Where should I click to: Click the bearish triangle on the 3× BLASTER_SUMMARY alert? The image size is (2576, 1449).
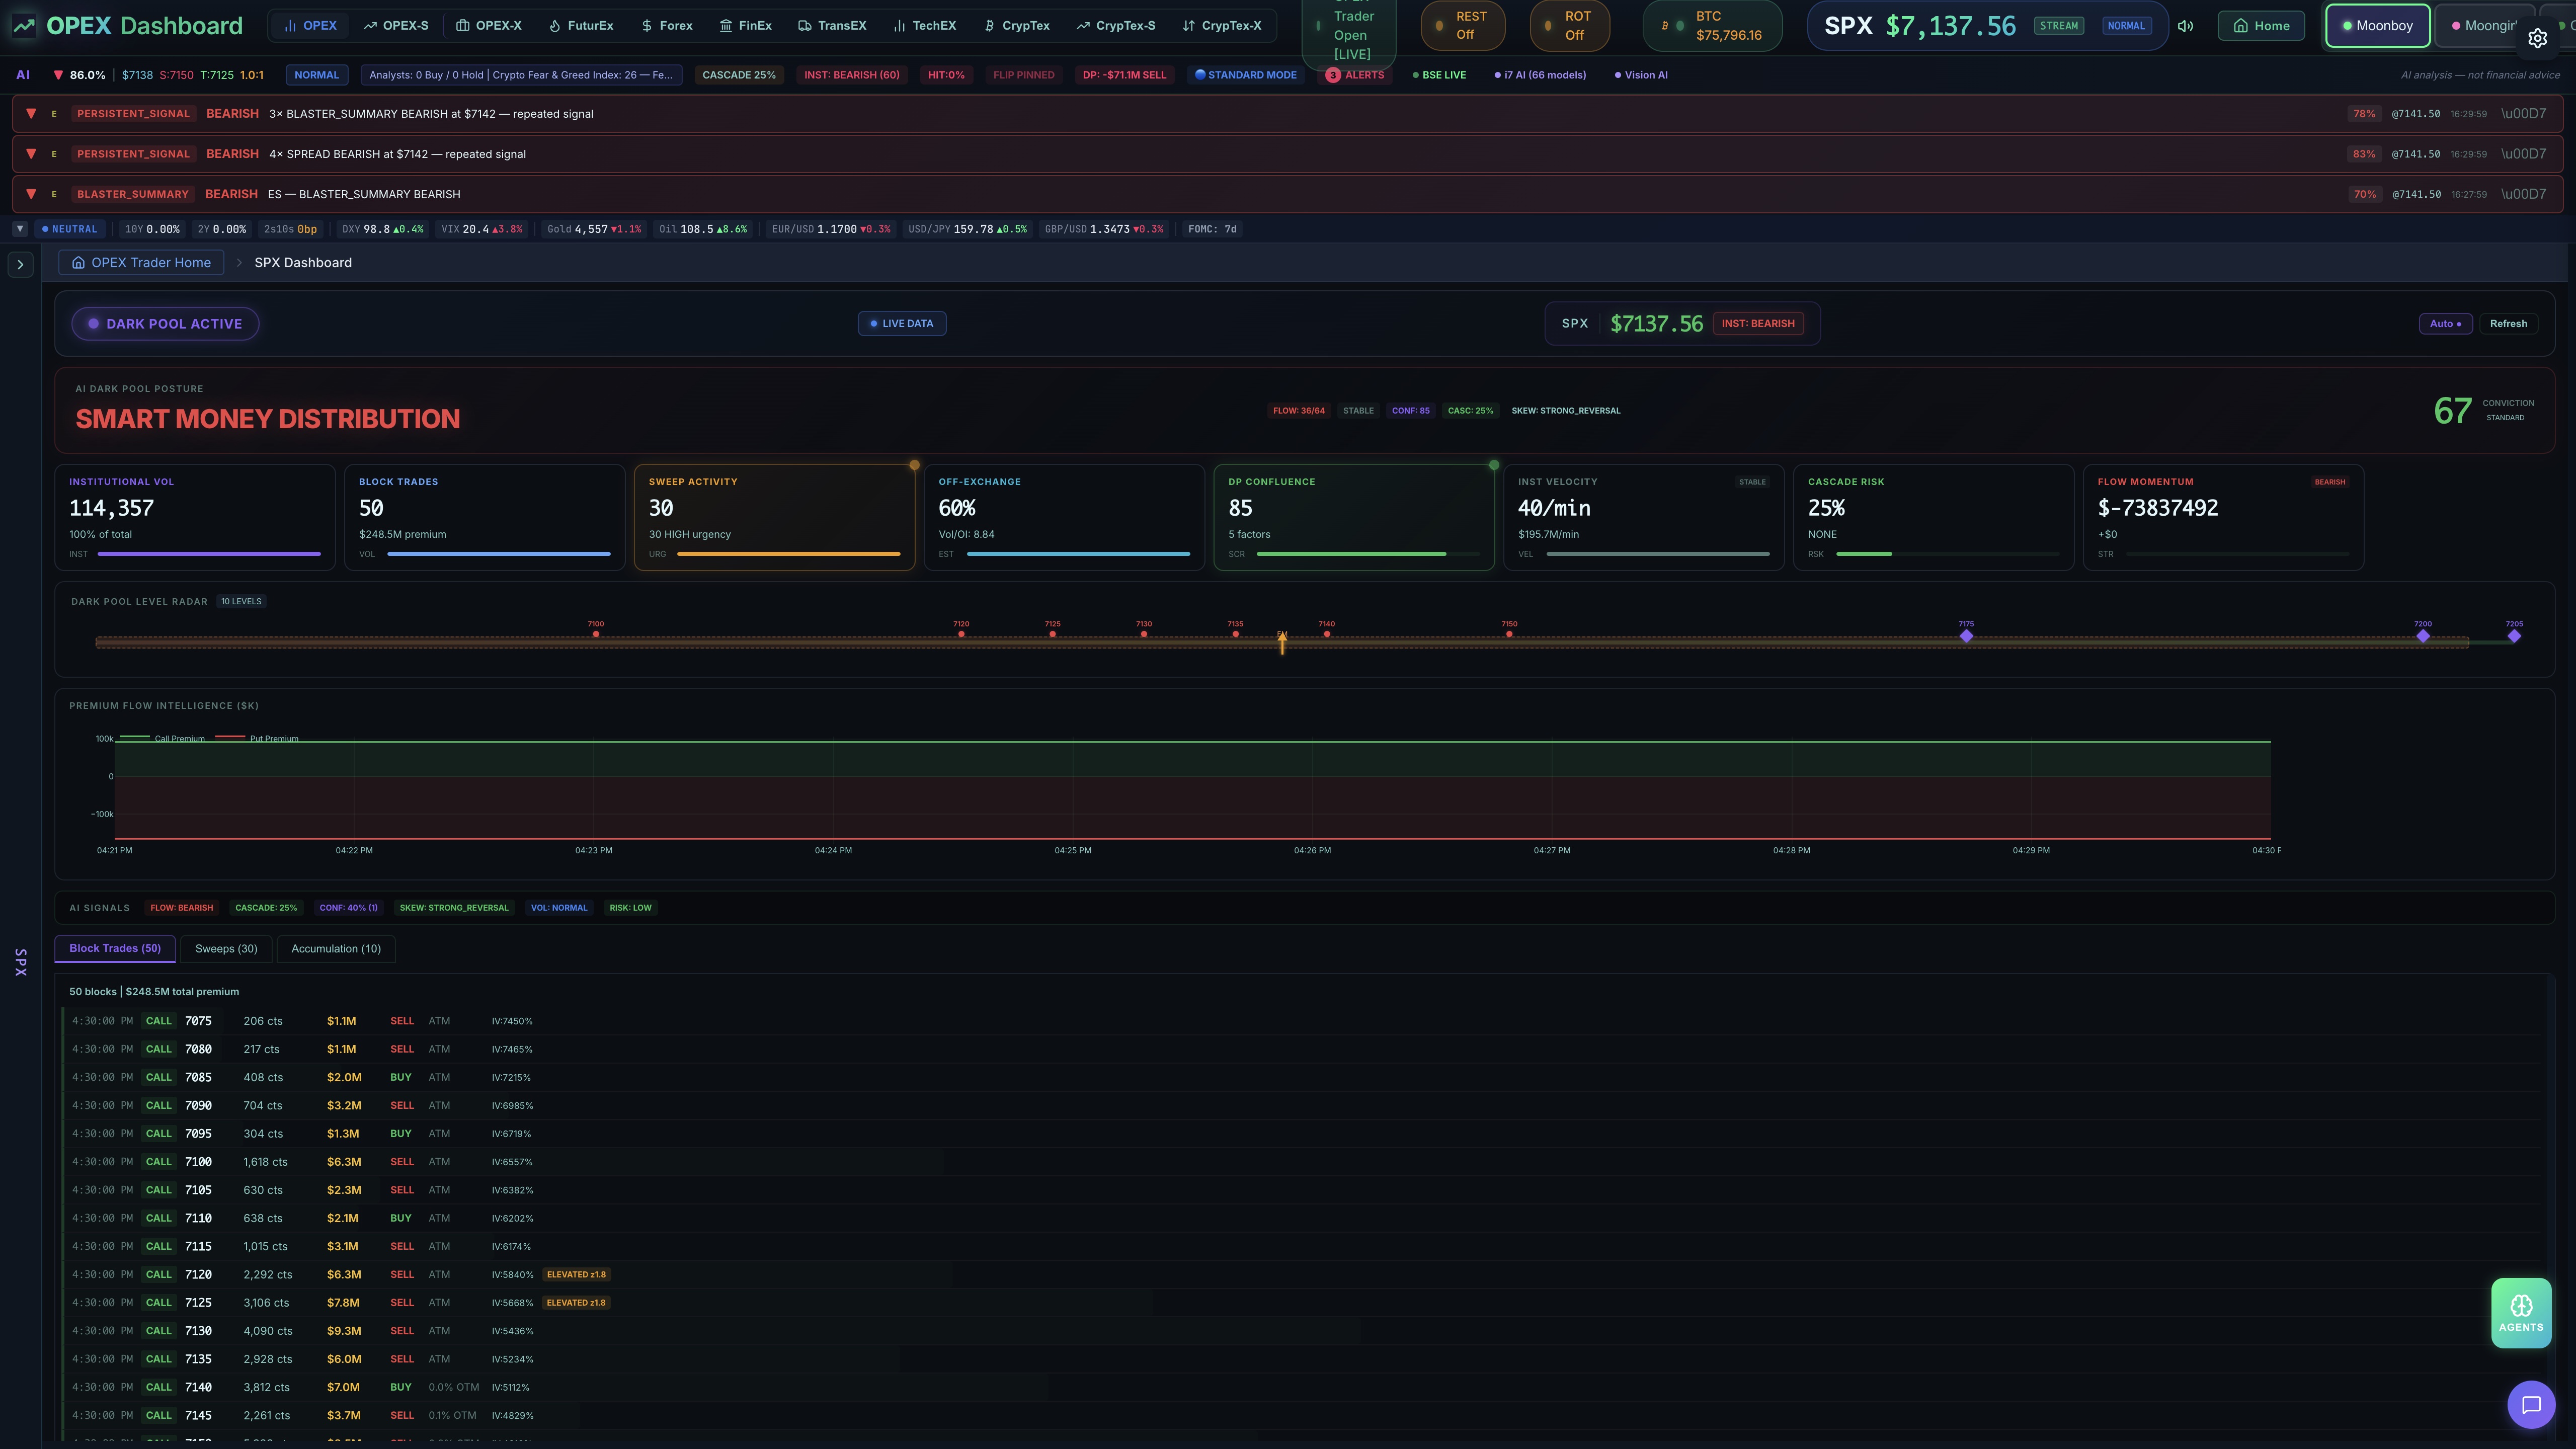point(31,114)
